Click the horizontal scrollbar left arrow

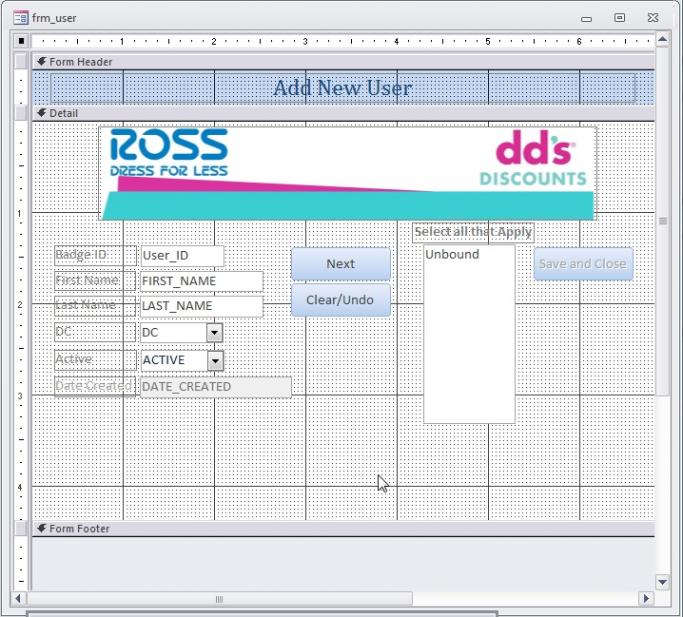coord(18,598)
